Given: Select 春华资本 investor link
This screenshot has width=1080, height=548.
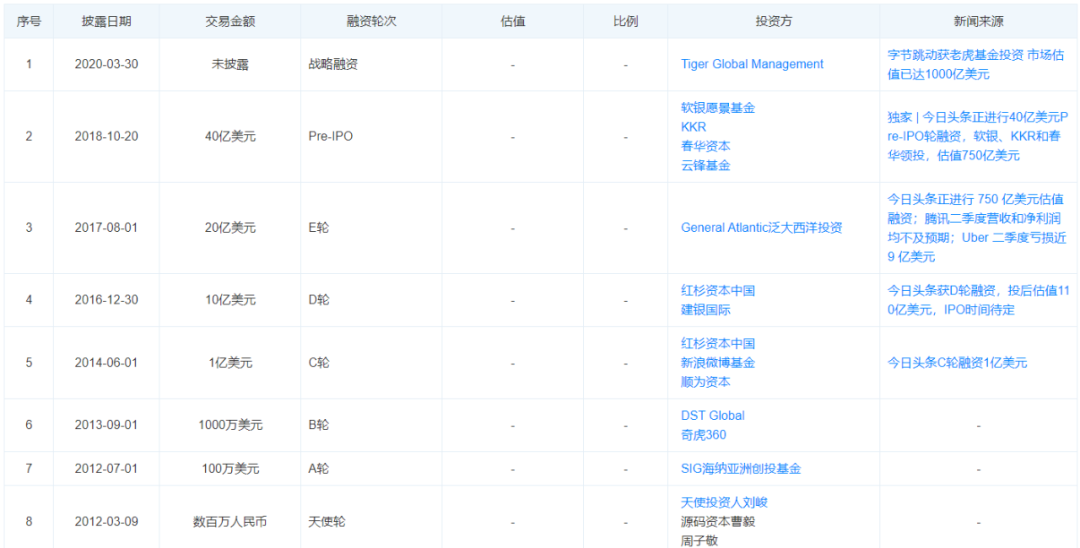Looking at the screenshot, I should 705,146.
